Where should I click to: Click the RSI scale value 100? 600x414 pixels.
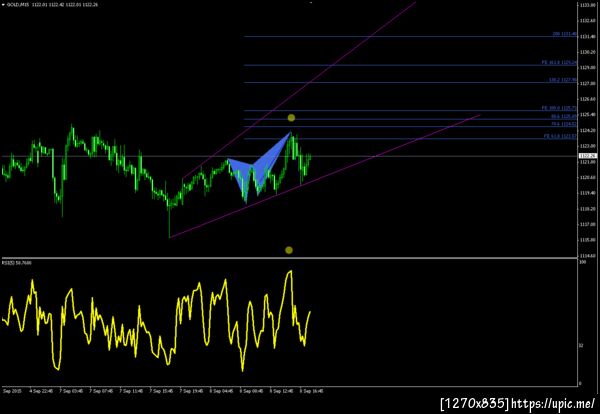pyautogui.click(x=583, y=262)
